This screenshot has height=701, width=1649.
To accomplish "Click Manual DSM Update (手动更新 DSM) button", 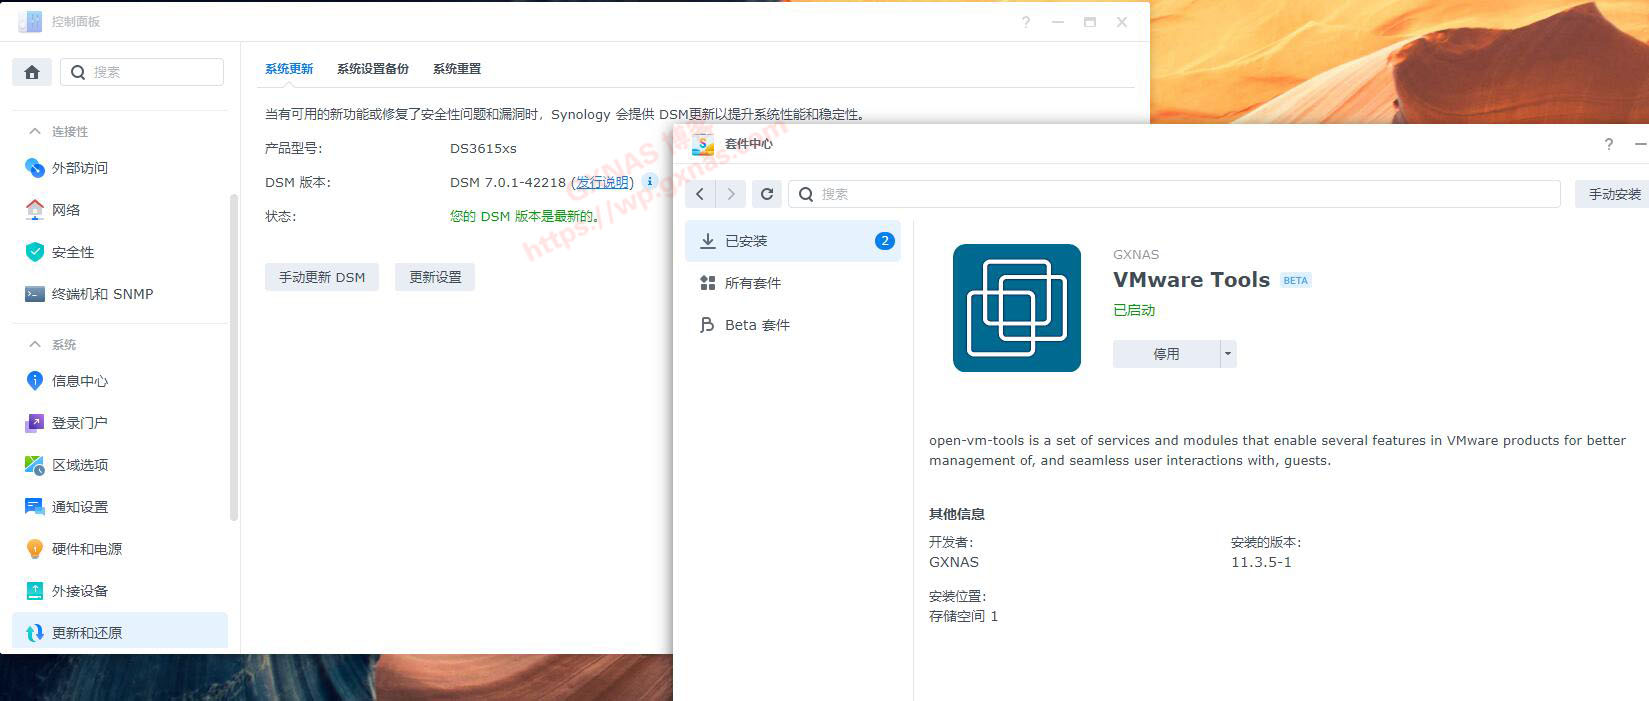I will 322,277.
